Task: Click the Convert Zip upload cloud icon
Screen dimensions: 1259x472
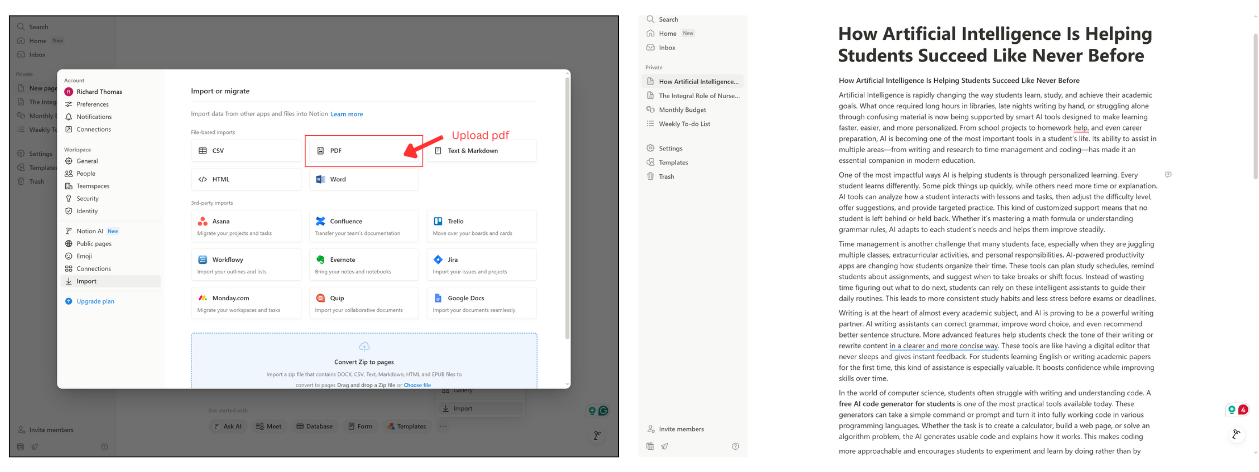Action: pyautogui.click(x=364, y=346)
